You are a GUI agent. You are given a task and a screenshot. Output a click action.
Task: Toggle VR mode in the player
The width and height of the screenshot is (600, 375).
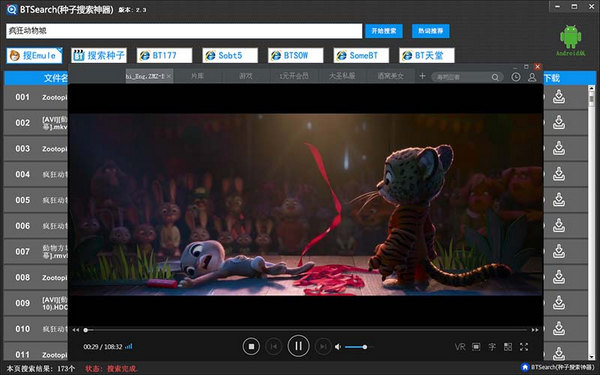tap(460, 347)
